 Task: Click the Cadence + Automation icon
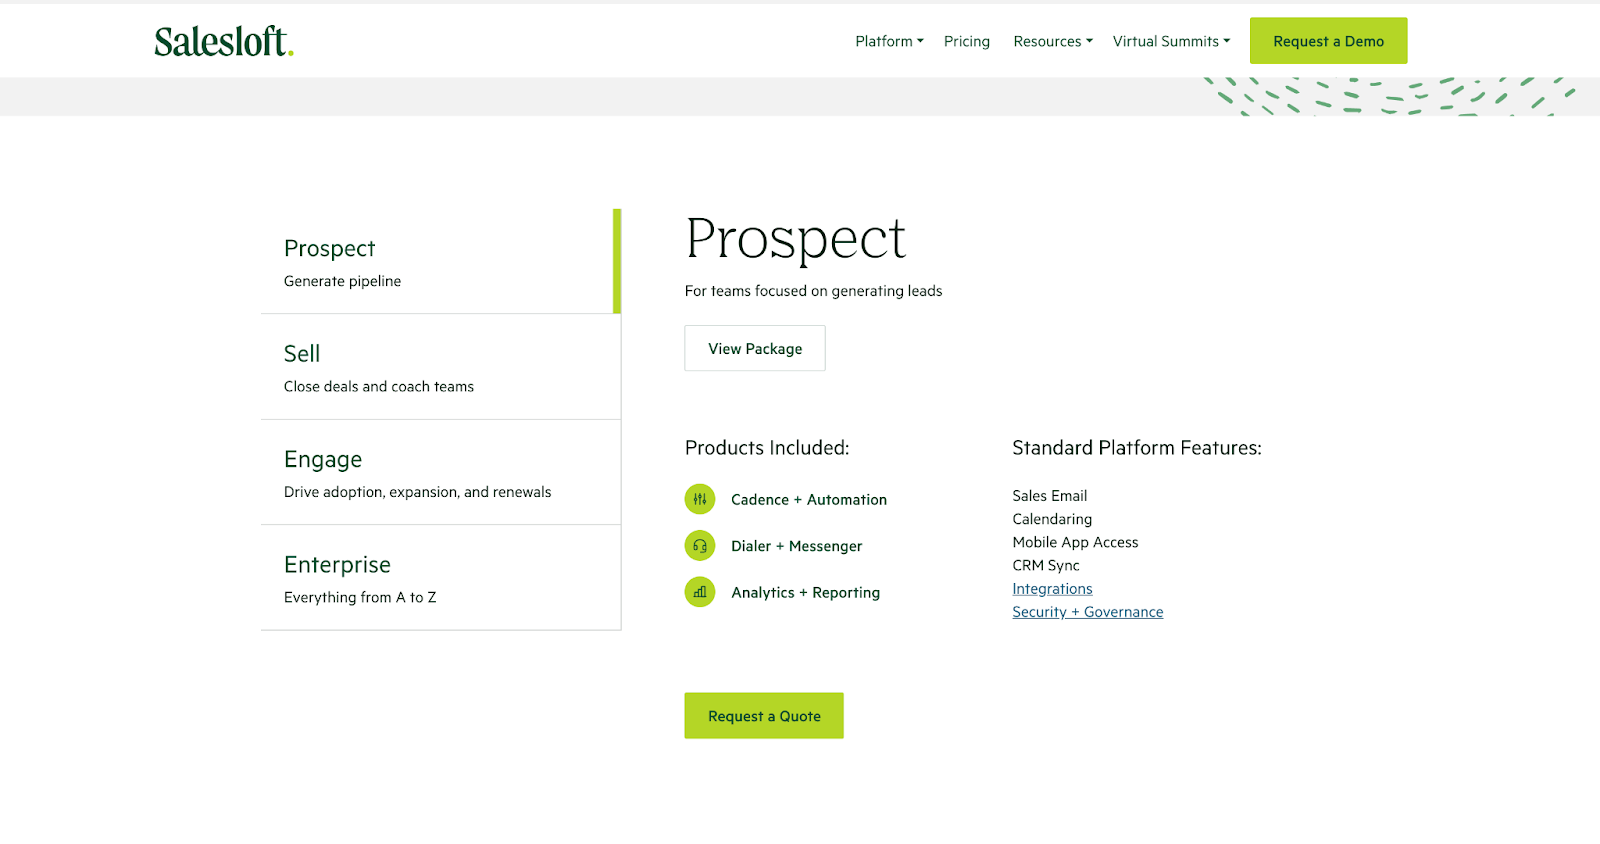[700, 499]
